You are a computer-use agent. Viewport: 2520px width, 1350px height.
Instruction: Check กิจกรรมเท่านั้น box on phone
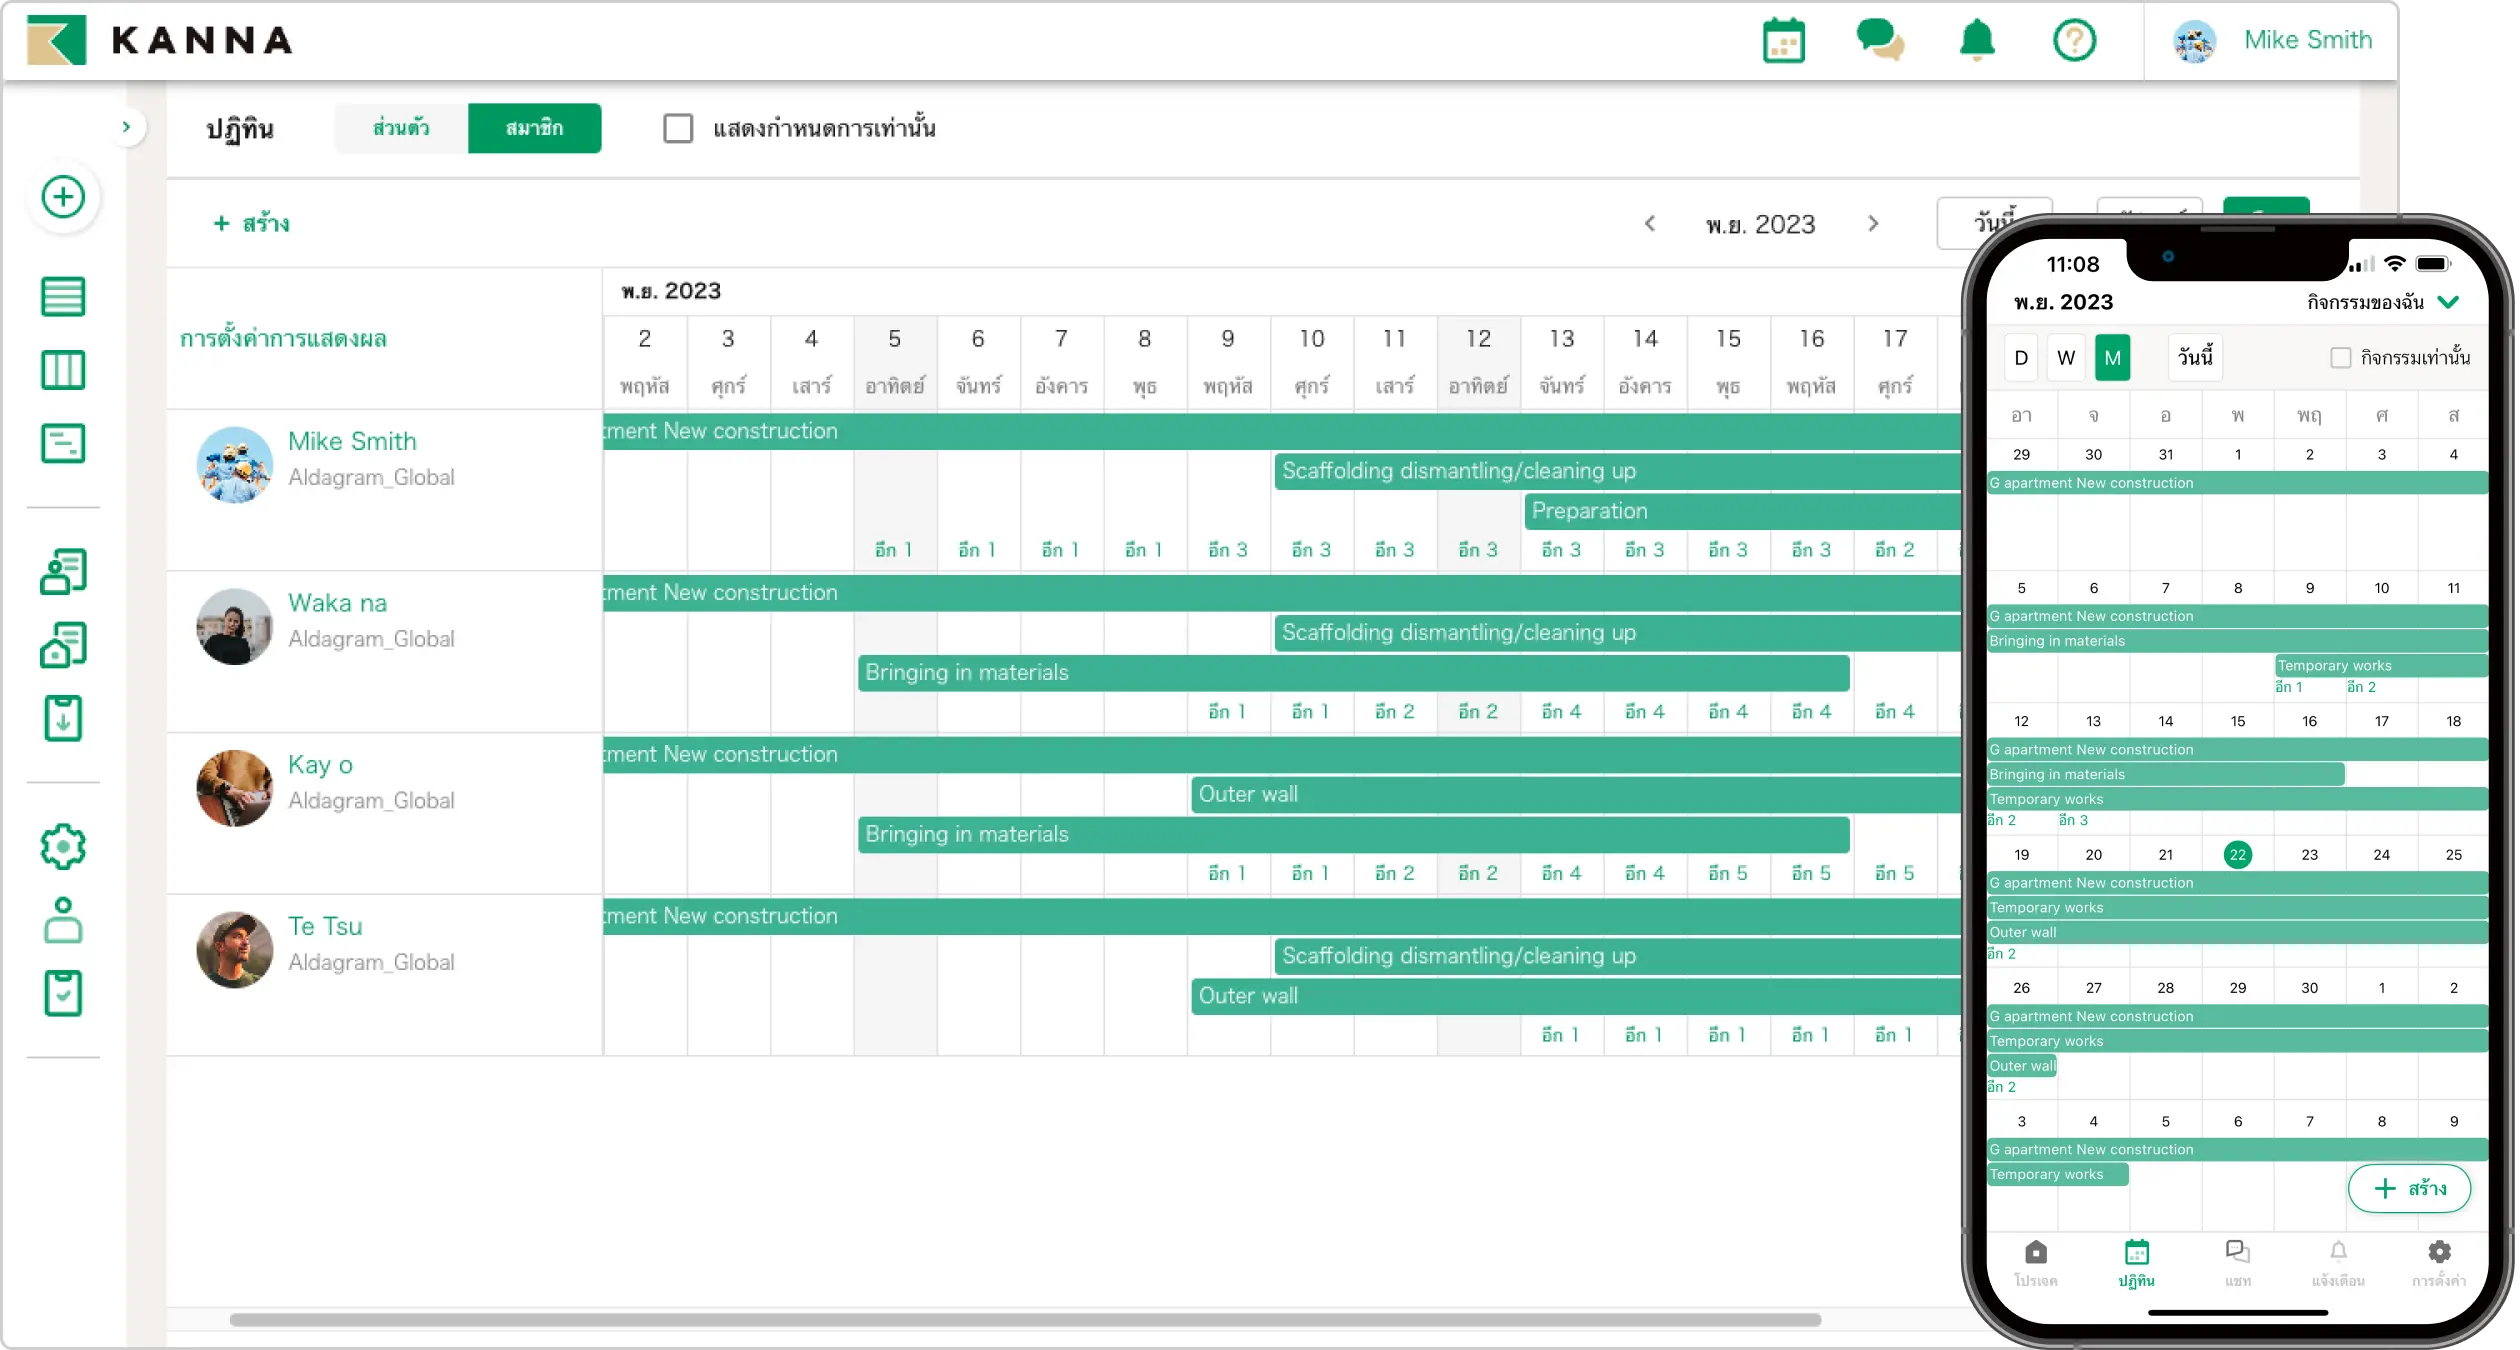[2340, 358]
